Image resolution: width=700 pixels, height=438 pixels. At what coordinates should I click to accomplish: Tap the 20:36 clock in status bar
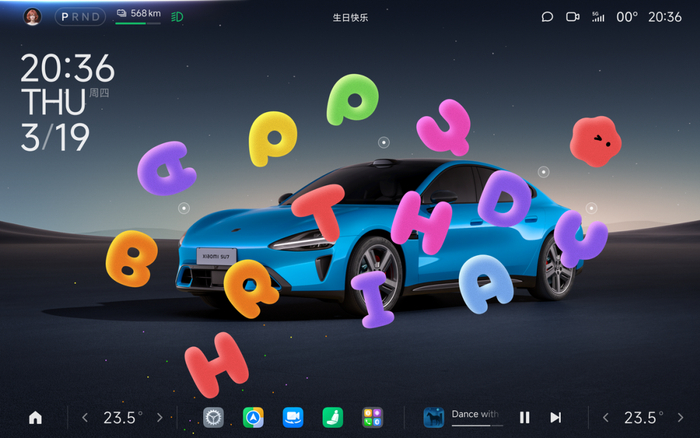coord(665,17)
